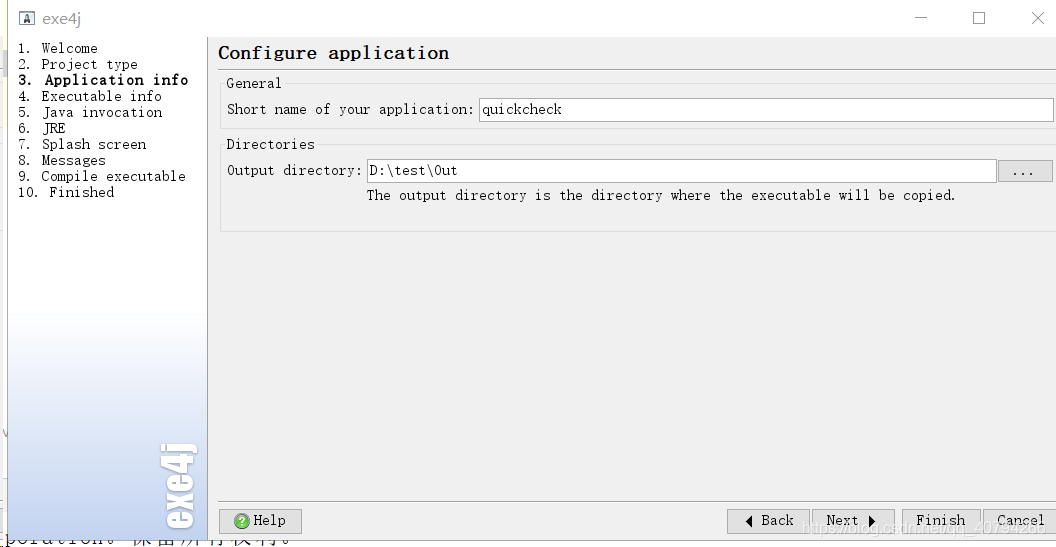
Task: Advance with the Next button
Action: (853, 521)
